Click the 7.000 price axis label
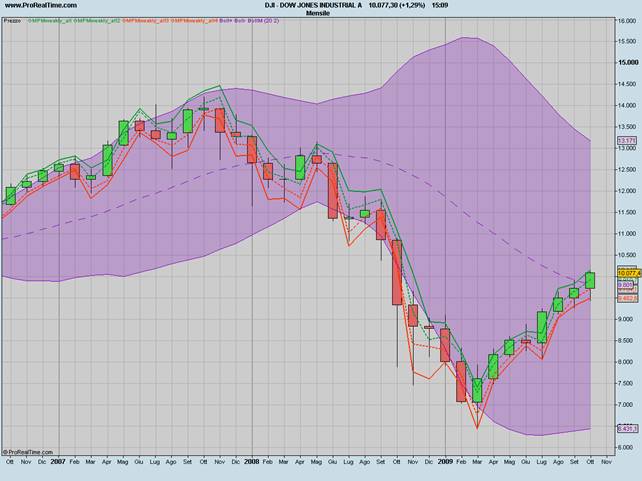This screenshot has height=481, width=642. tap(628, 404)
